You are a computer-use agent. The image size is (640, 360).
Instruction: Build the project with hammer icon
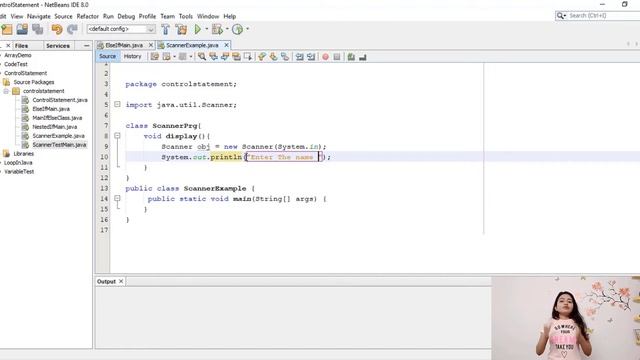tap(165, 29)
